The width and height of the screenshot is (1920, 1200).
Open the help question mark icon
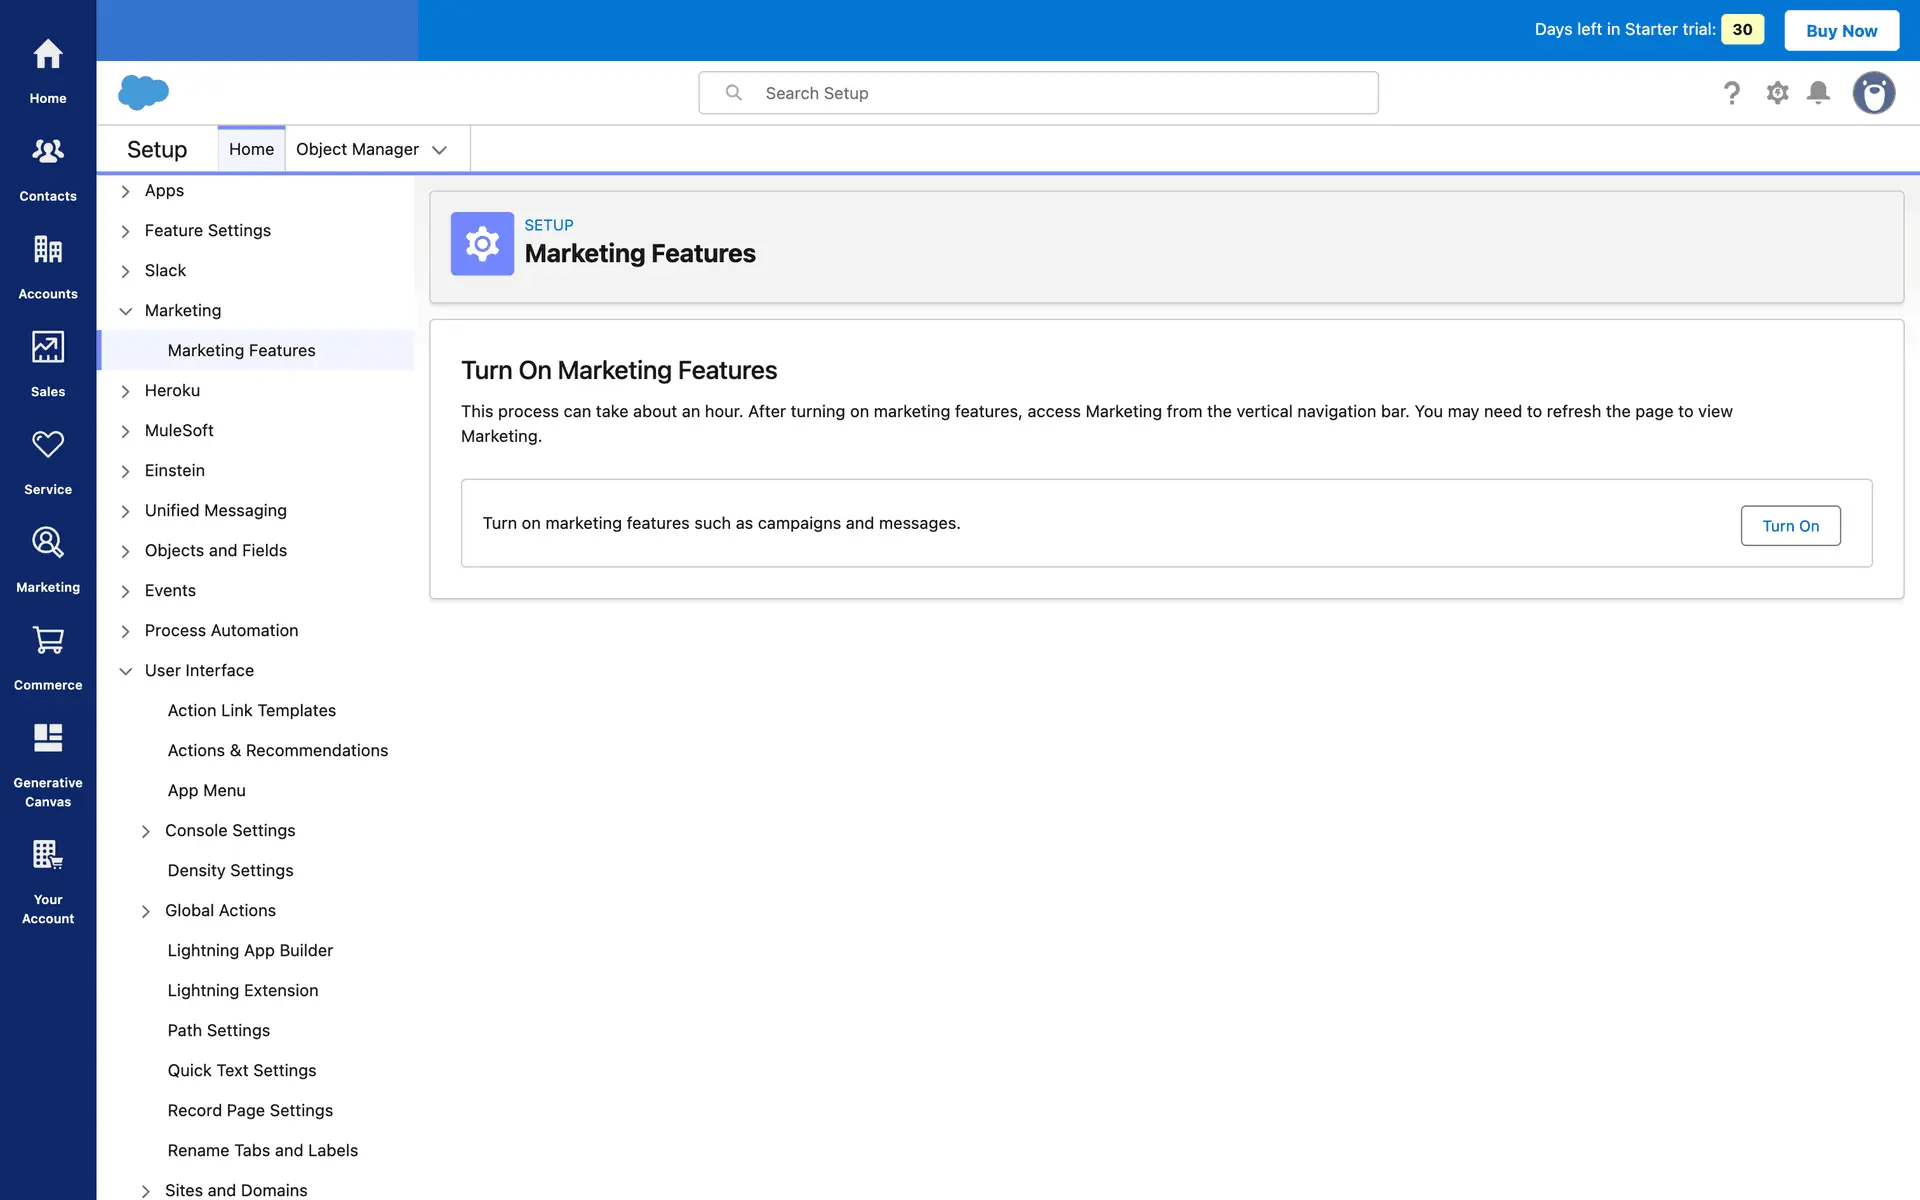pos(1732,93)
